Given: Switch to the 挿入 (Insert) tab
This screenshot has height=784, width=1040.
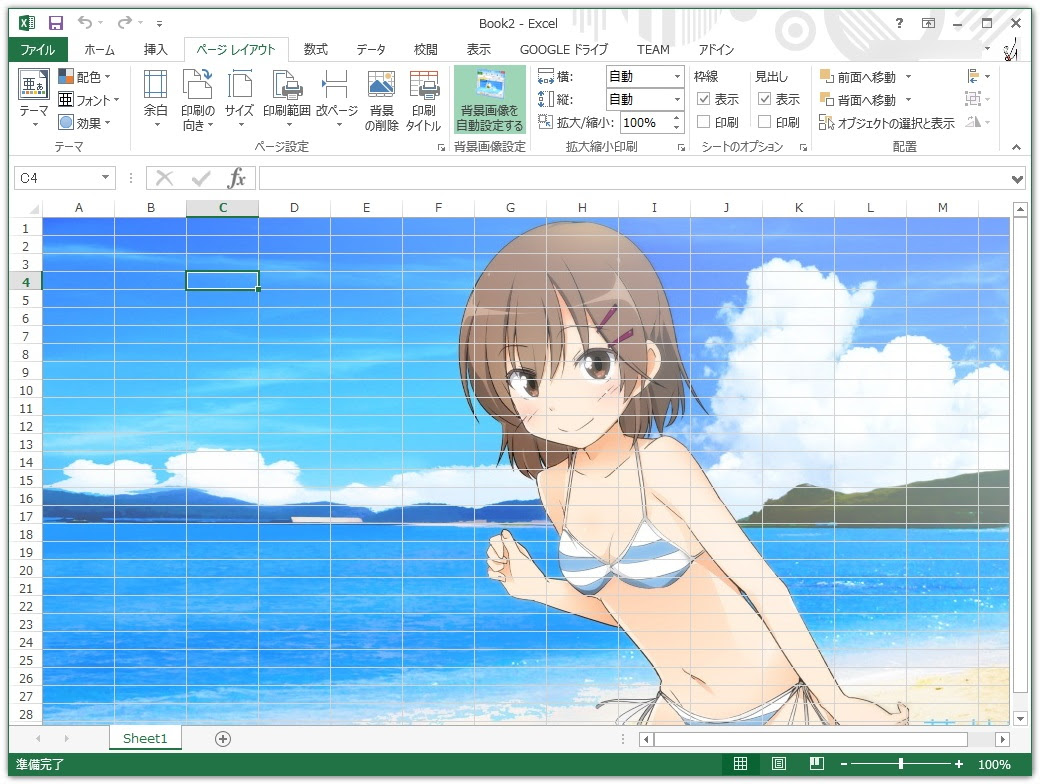Looking at the screenshot, I should 155,50.
